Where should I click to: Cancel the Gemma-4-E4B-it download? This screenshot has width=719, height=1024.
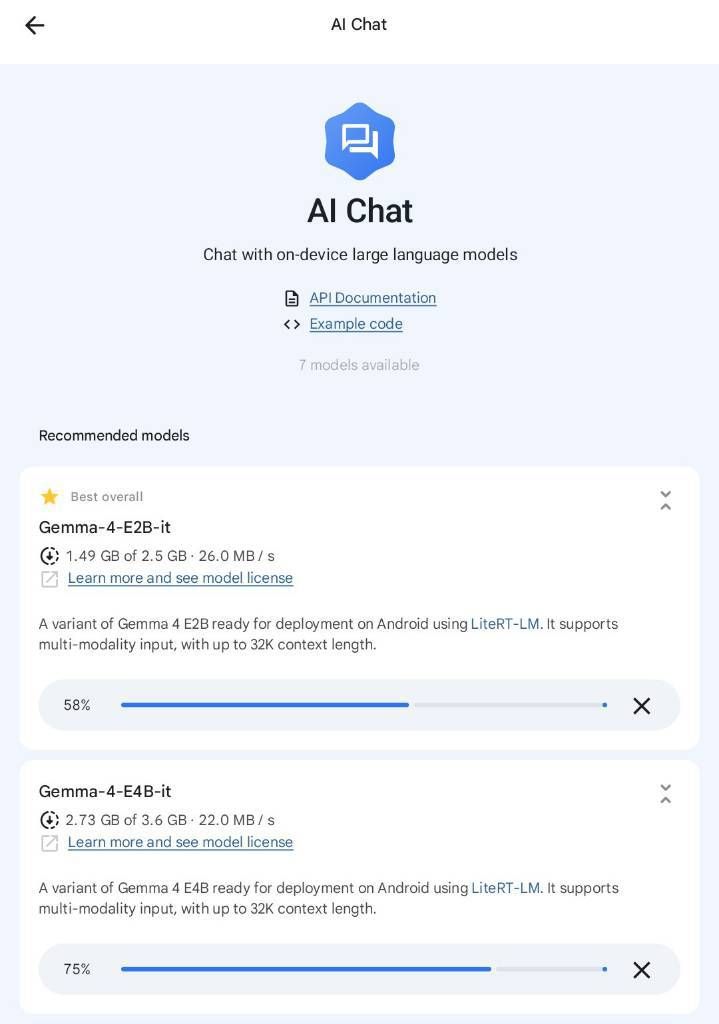point(642,970)
